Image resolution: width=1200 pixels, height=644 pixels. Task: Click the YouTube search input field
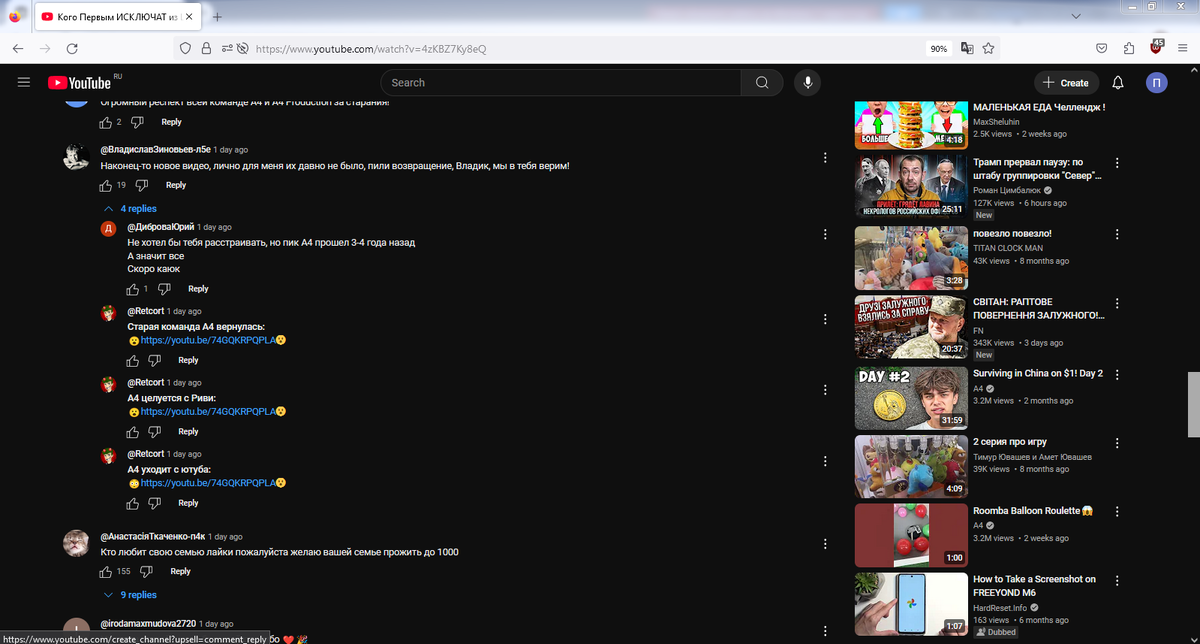pos(560,83)
